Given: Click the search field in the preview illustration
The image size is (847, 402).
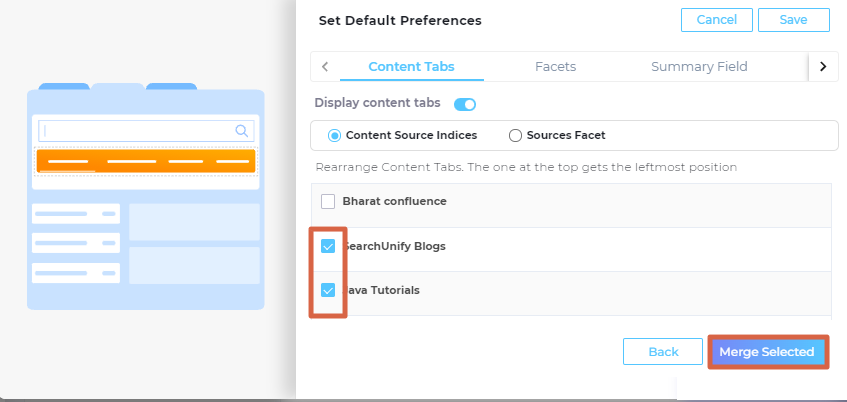Looking at the screenshot, I should (x=140, y=130).
